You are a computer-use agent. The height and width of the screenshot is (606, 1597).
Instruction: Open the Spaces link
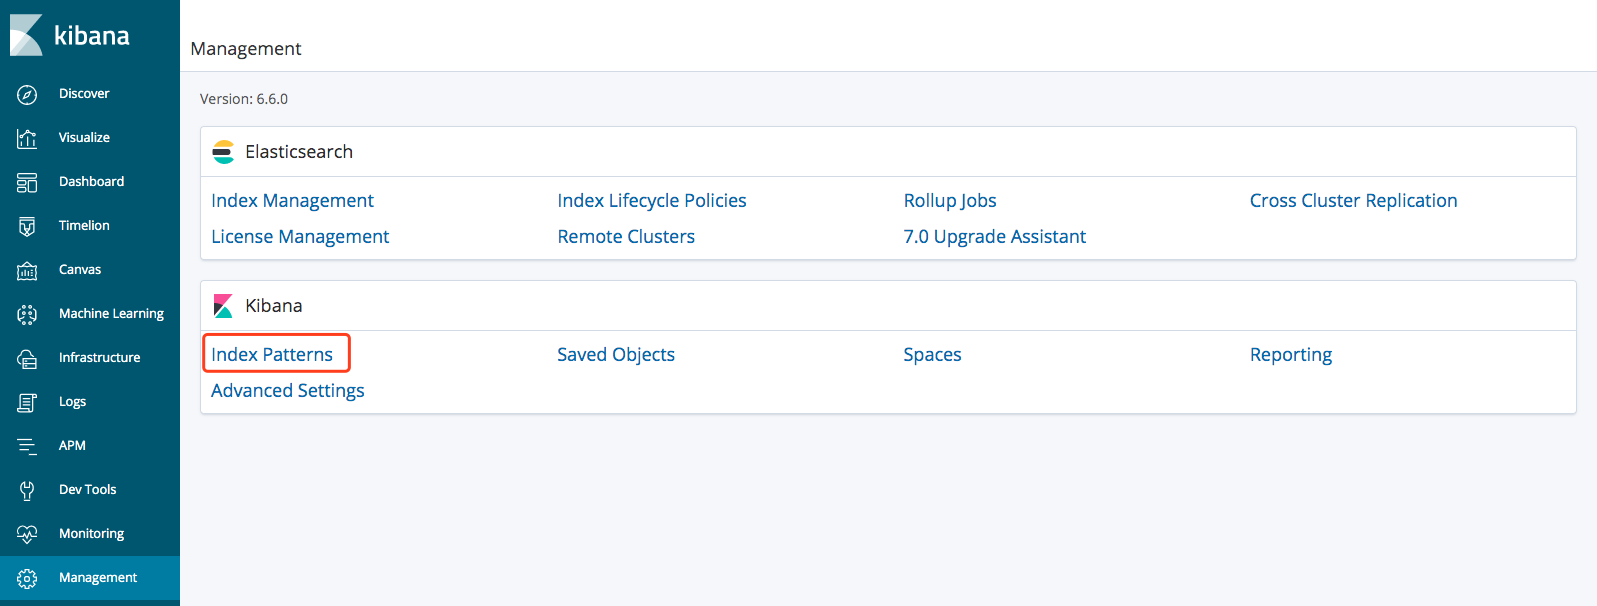tap(932, 355)
